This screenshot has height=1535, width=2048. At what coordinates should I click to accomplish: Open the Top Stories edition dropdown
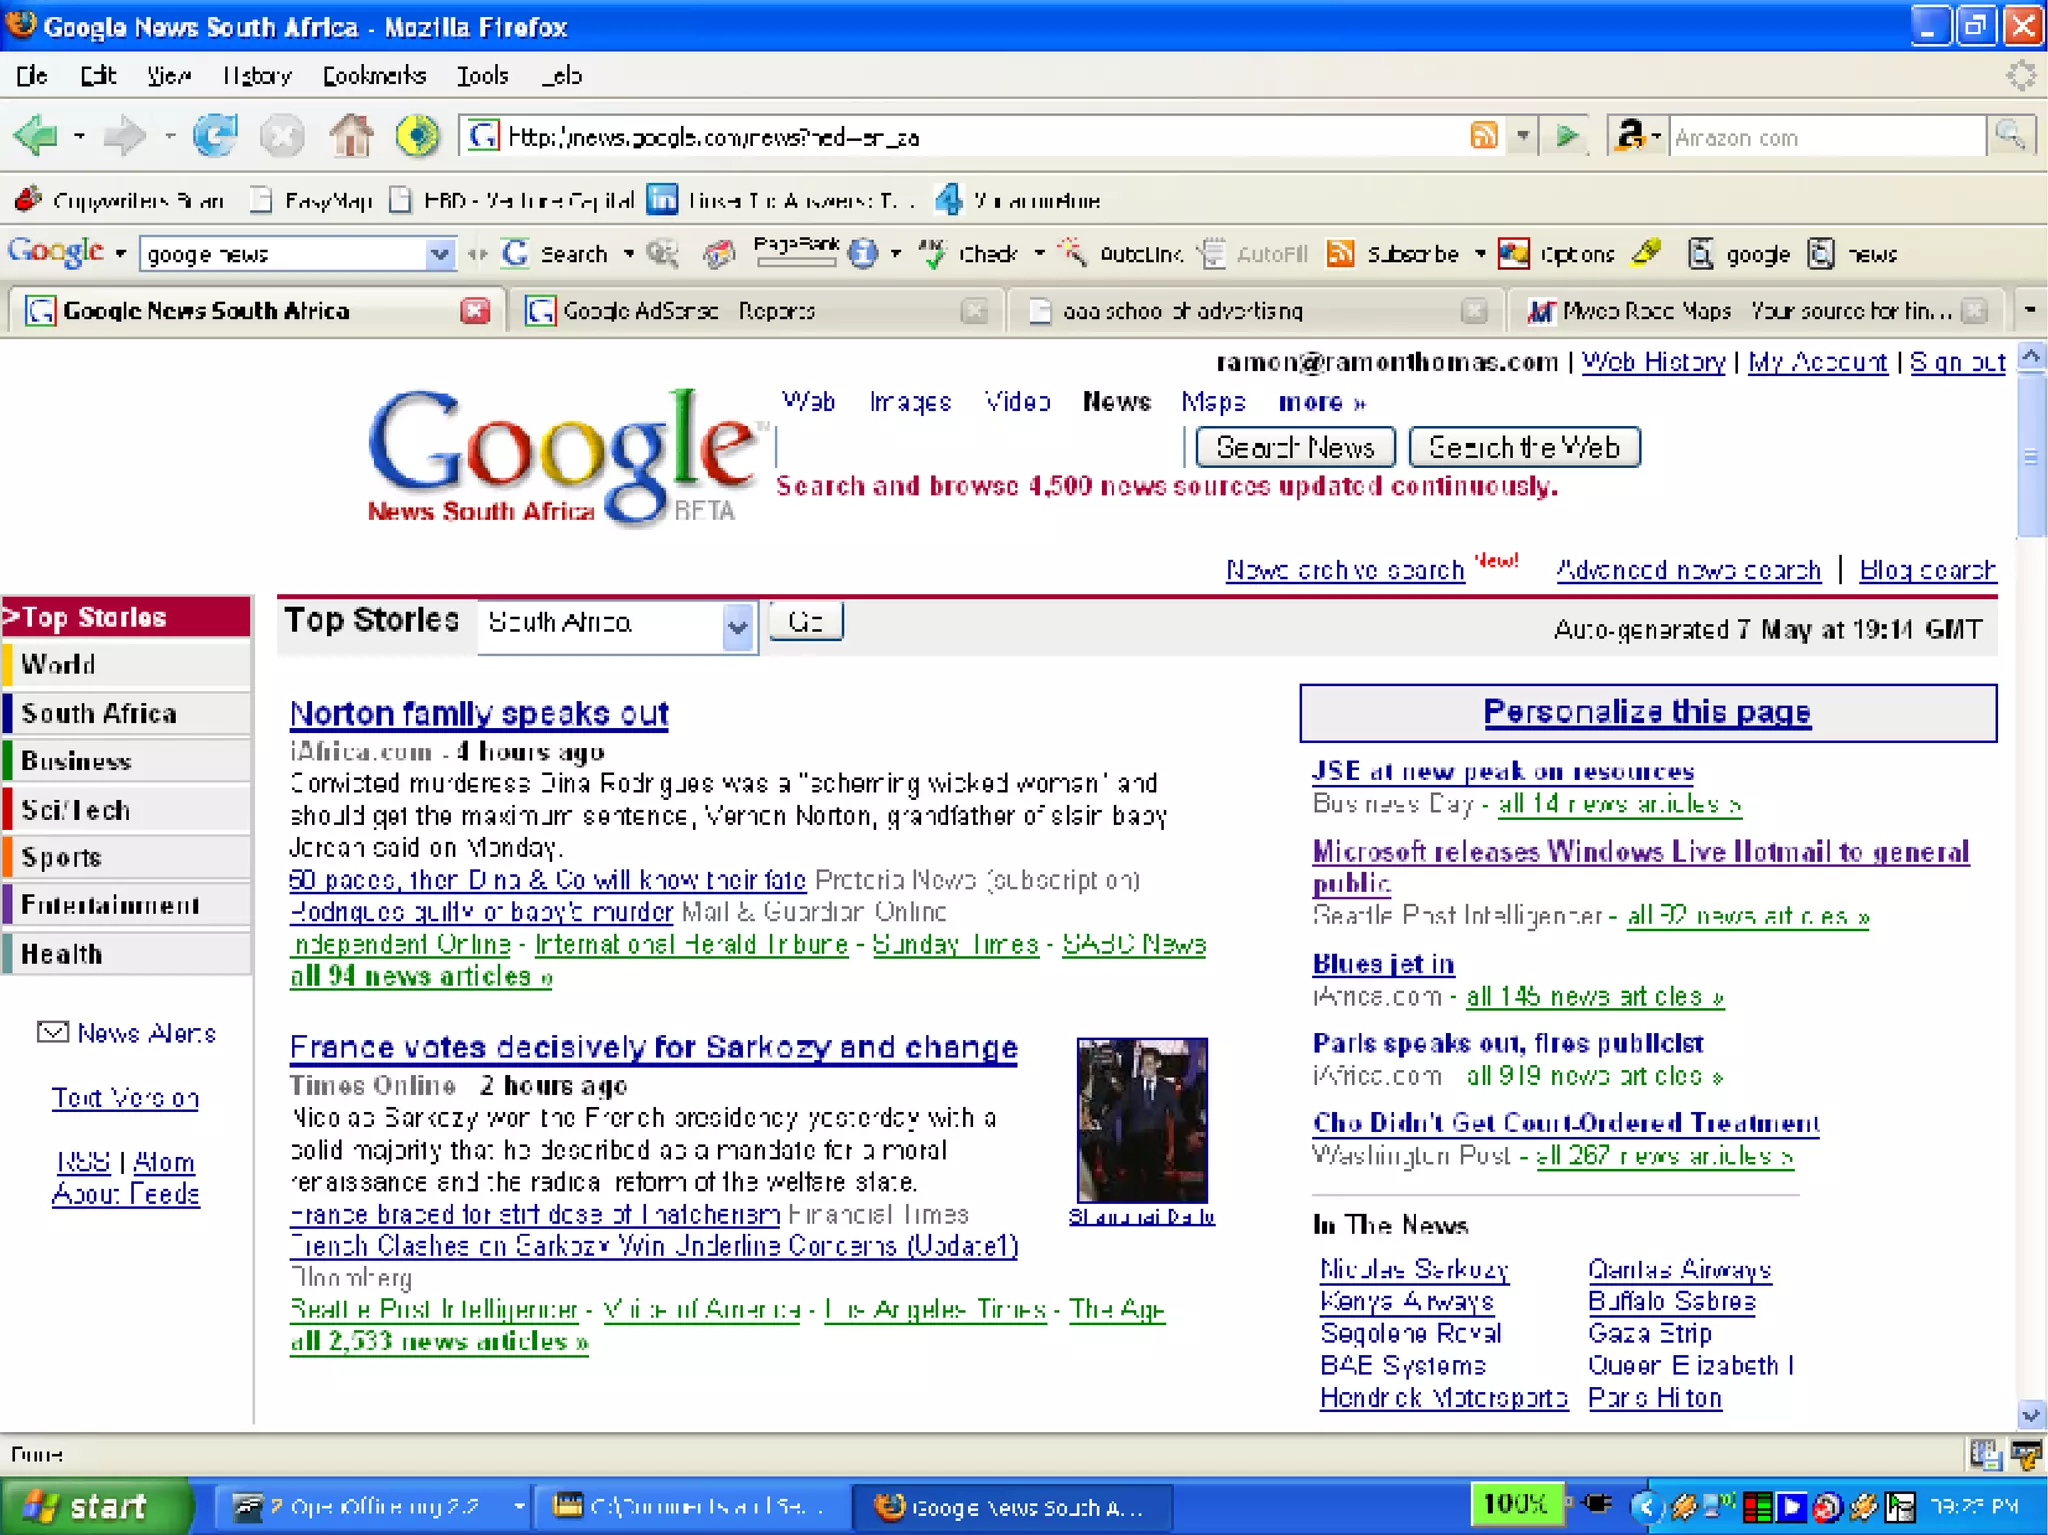pos(738,627)
